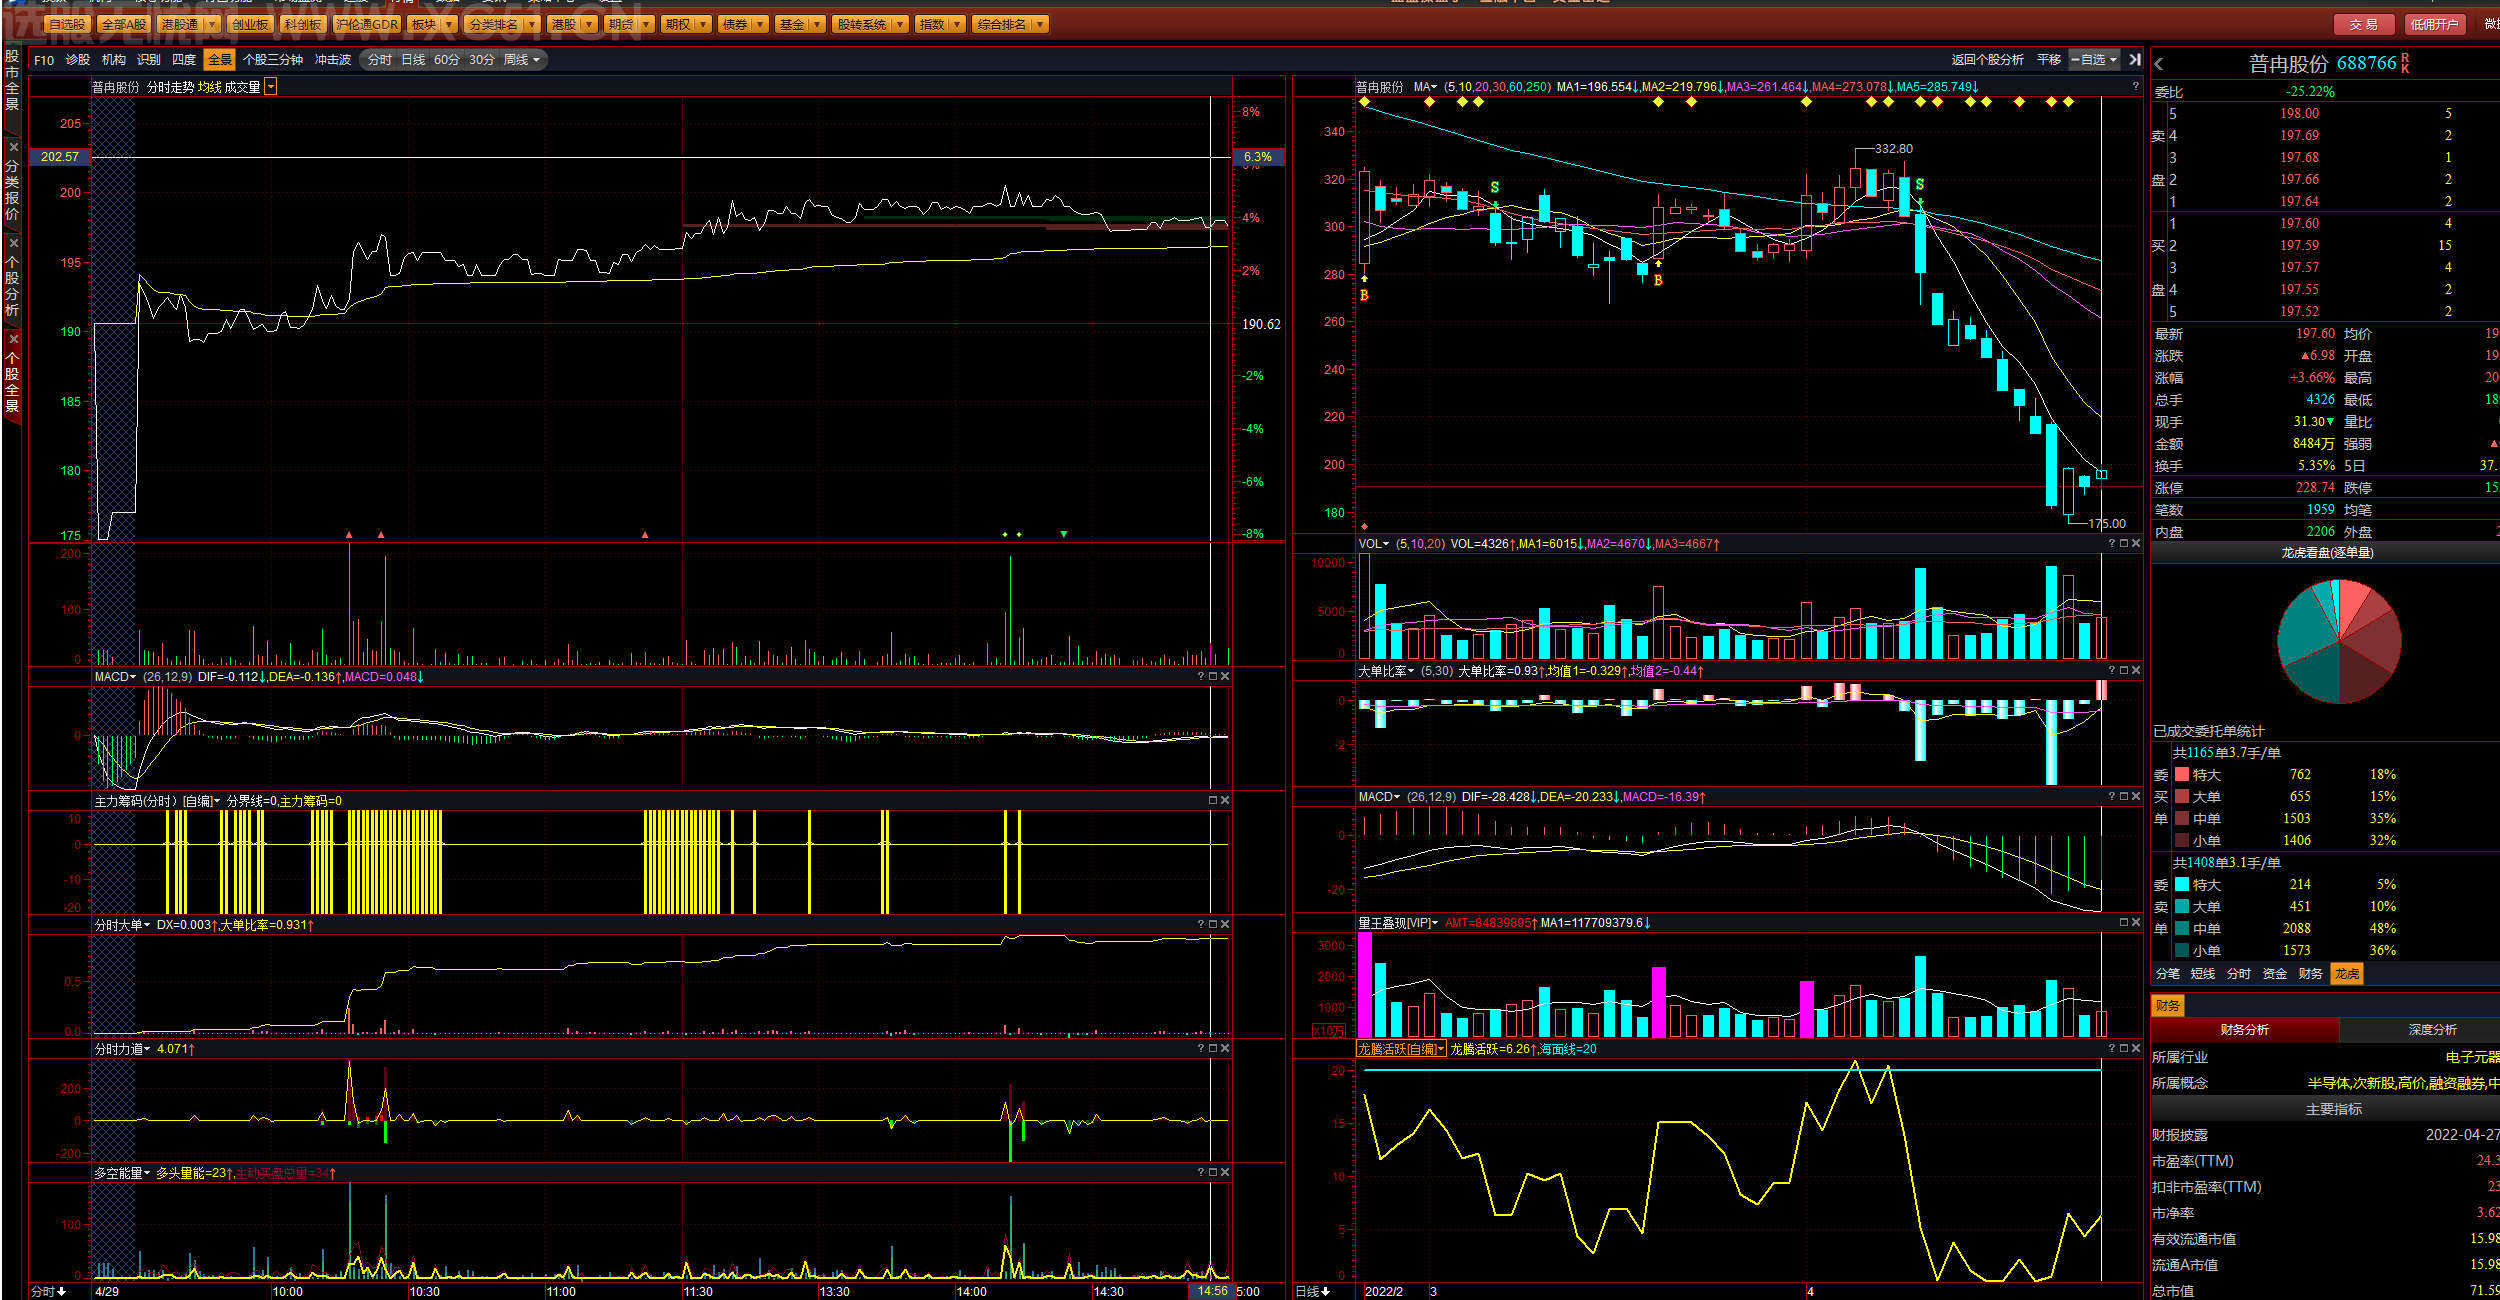Screen dimensions: 2500x1300
Task: Click help icon on the 分时大单 panel
Action: [x=1201, y=925]
